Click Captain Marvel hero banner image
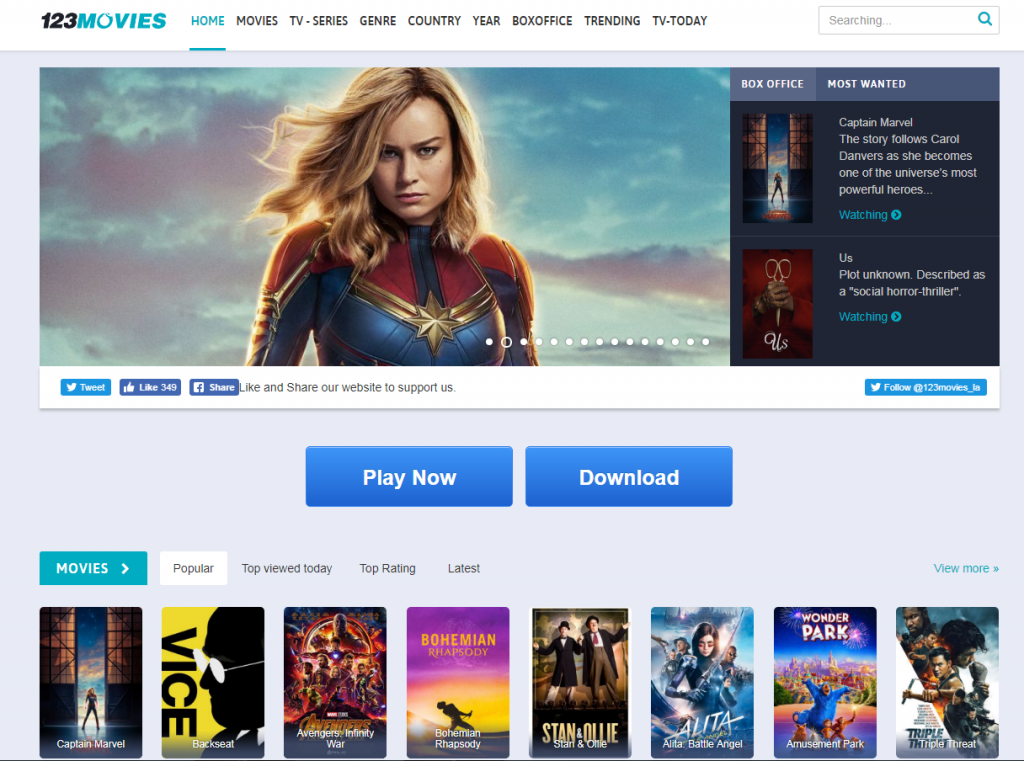The width and height of the screenshot is (1024, 761). point(385,217)
